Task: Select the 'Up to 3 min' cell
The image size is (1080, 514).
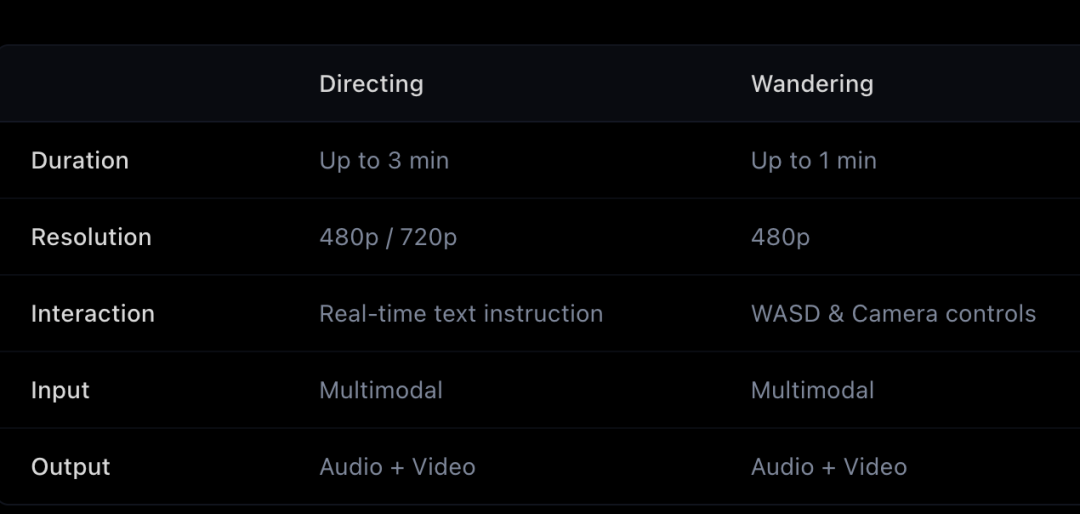Action: [x=384, y=161]
